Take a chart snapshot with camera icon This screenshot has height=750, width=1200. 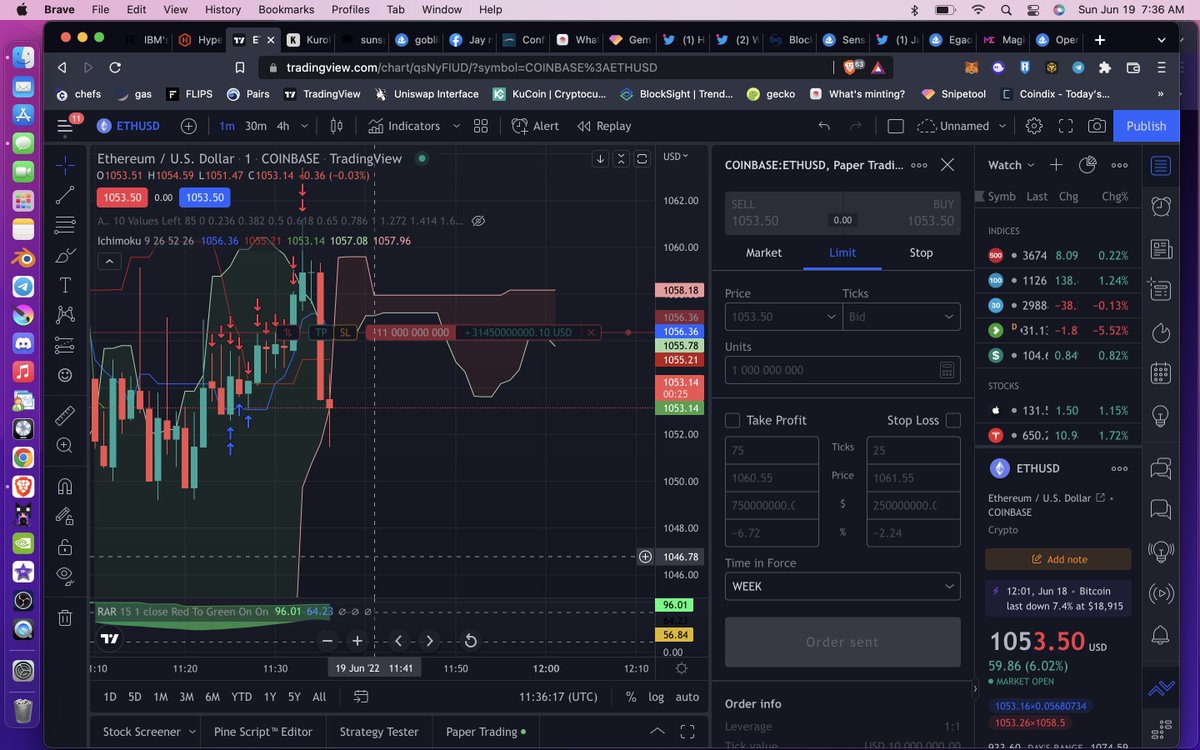1097,126
